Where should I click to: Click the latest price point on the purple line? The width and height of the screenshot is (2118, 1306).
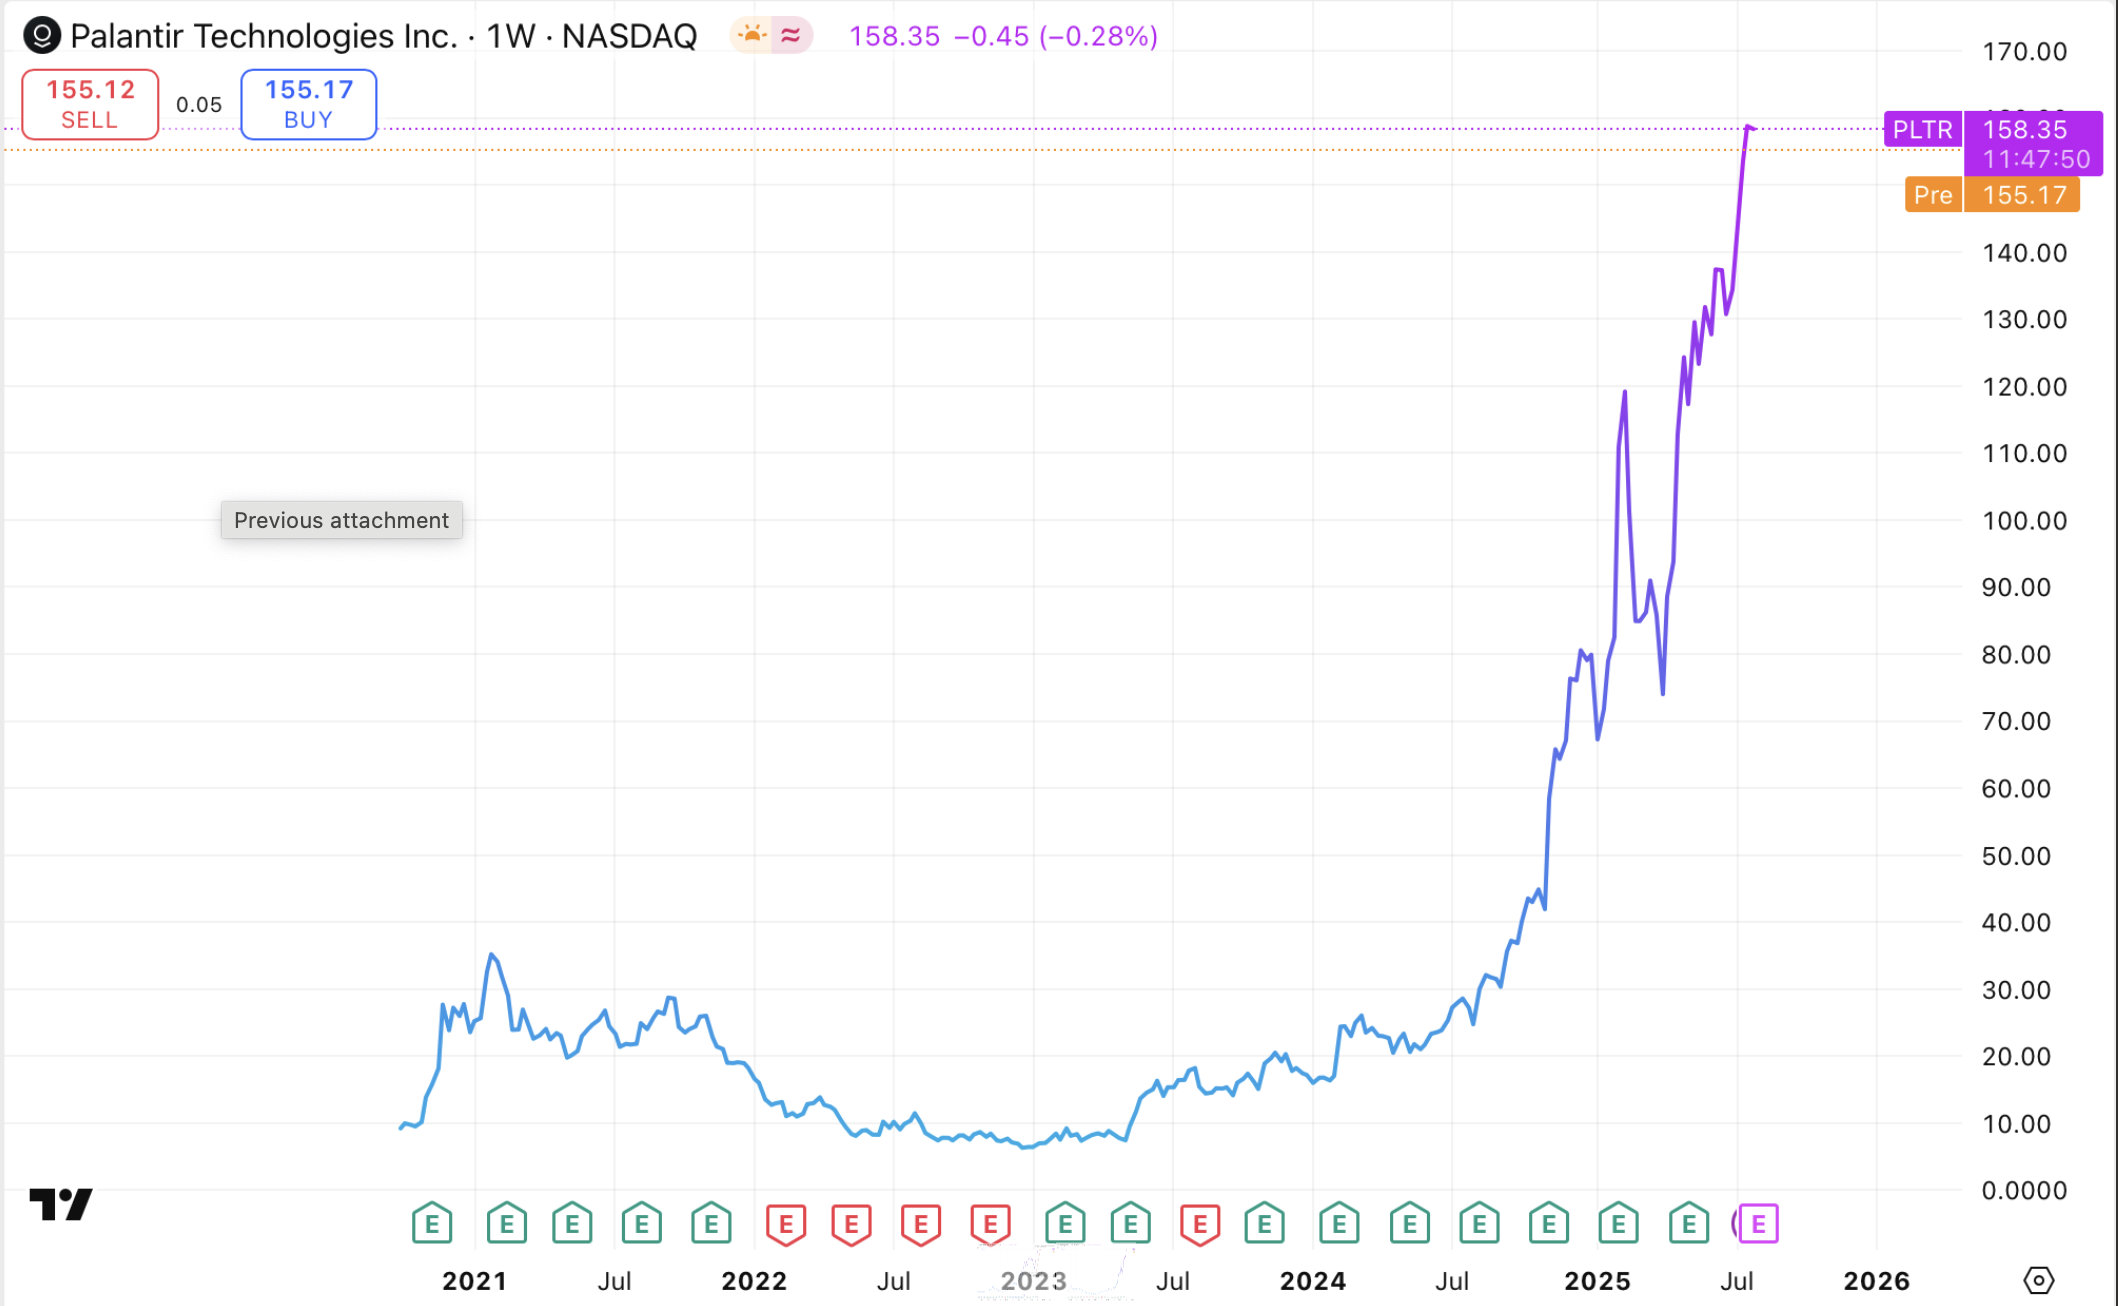pos(1752,128)
